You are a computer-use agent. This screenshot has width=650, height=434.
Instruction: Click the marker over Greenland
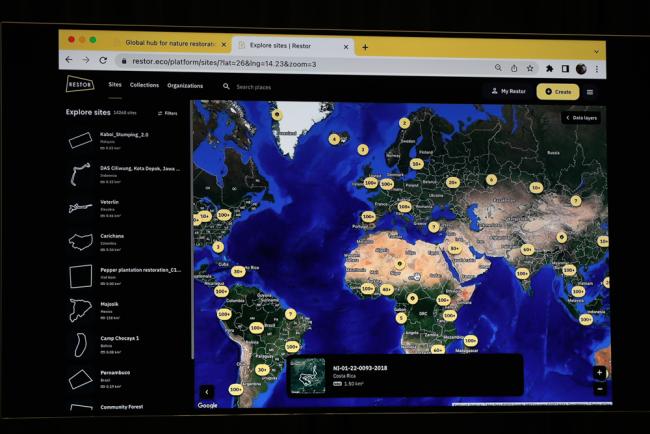click(277, 114)
